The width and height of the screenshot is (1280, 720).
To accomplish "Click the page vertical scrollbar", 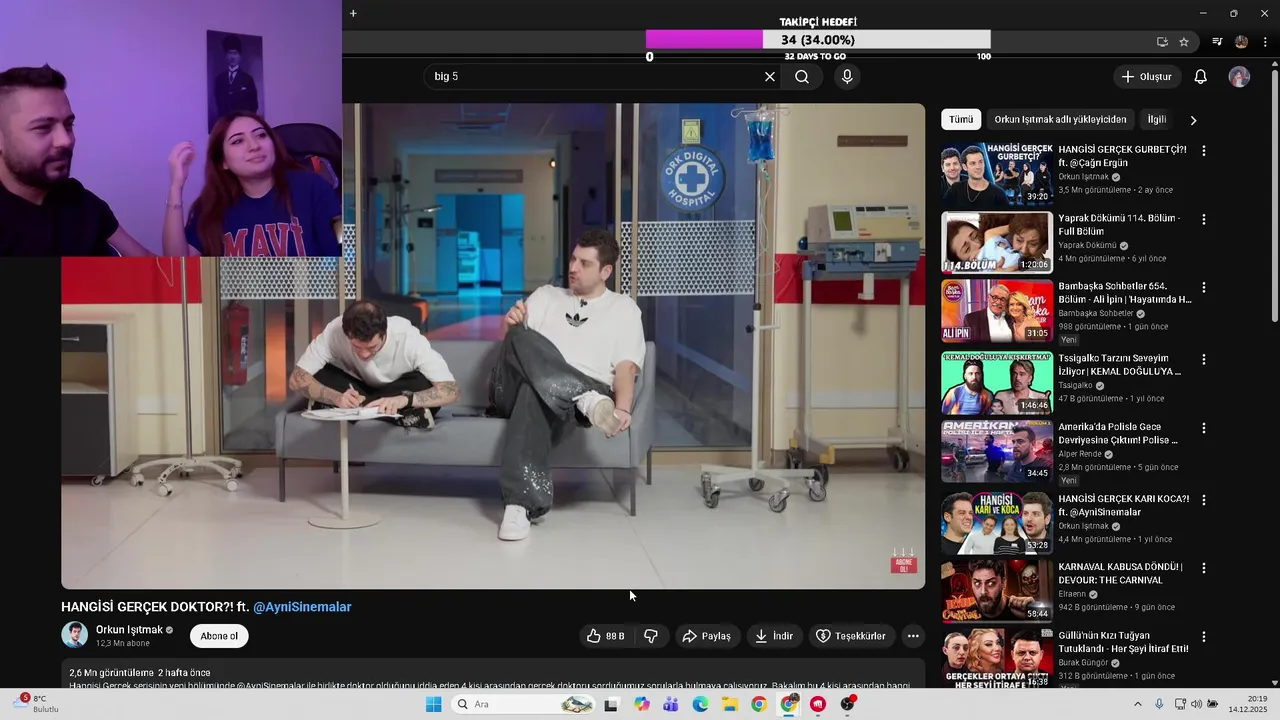I will point(1274,195).
